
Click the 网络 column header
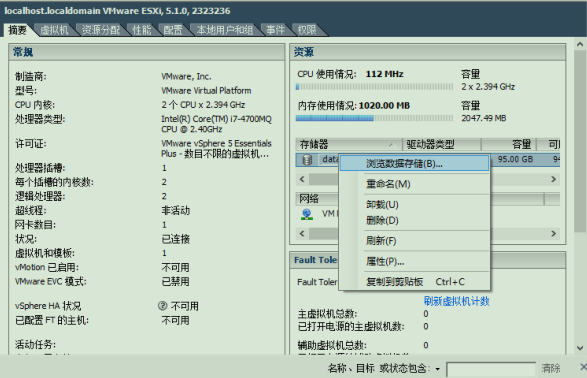tap(317, 199)
